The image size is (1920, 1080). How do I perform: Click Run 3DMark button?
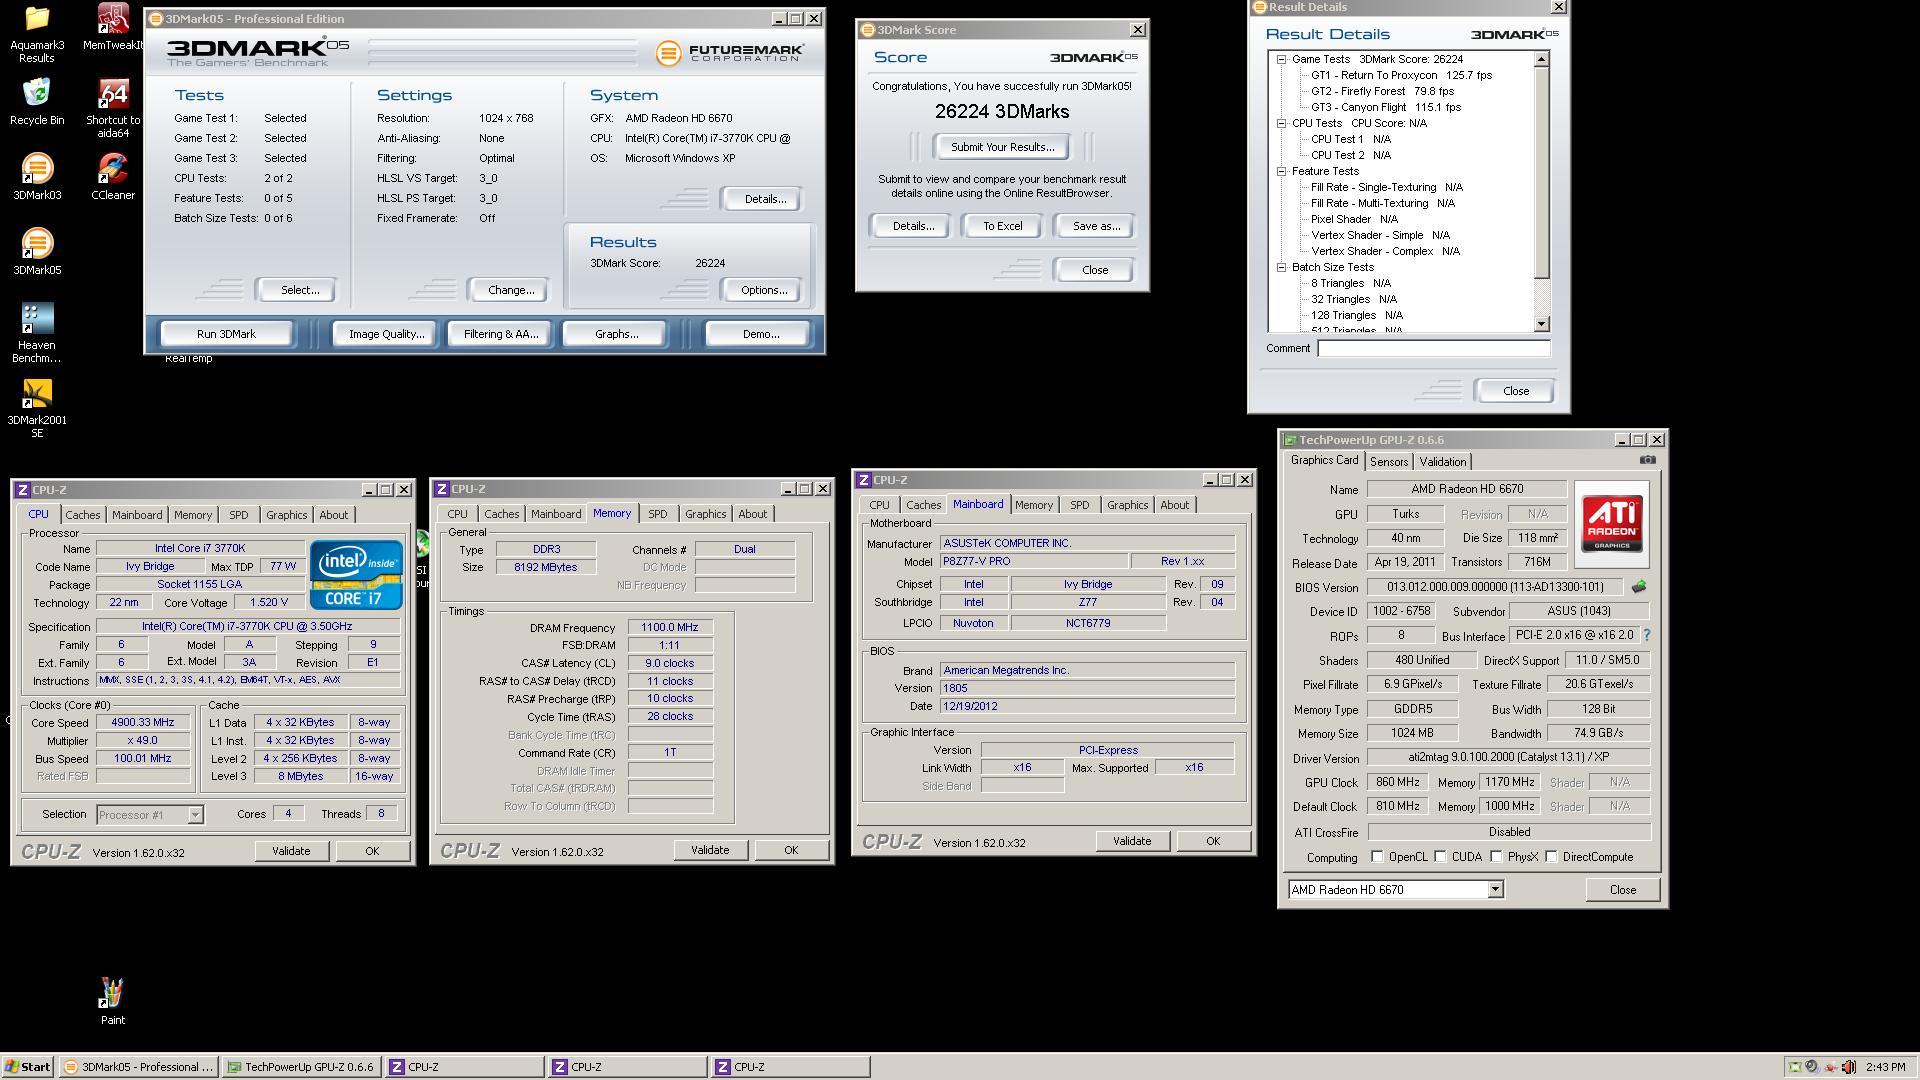[226, 334]
